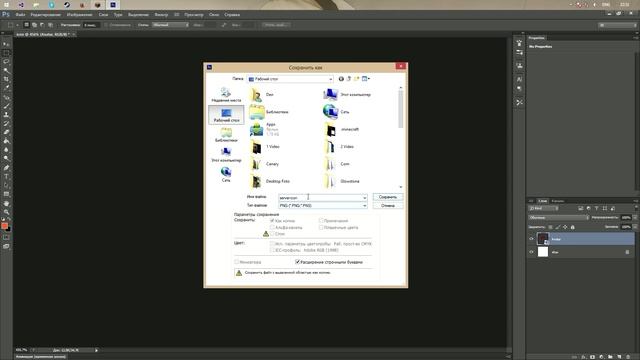Click the file name input field
640x360 pixels.
tap(320, 198)
